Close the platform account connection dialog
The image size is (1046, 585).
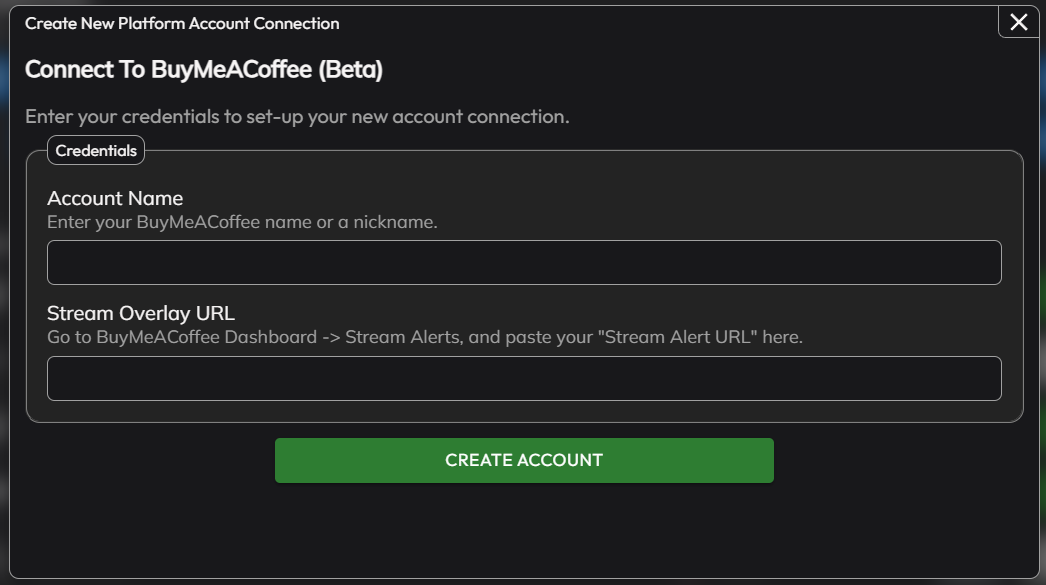pyautogui.click(x=1018, y=22)
